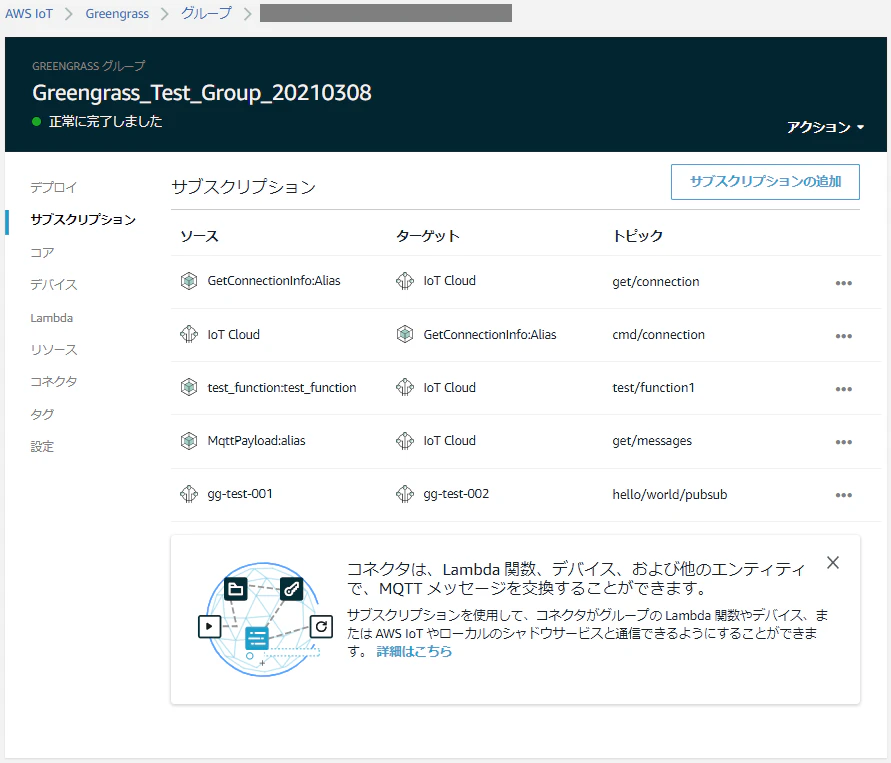Click the IoT Cloud icon in test/function1 row

pos(405,387)
